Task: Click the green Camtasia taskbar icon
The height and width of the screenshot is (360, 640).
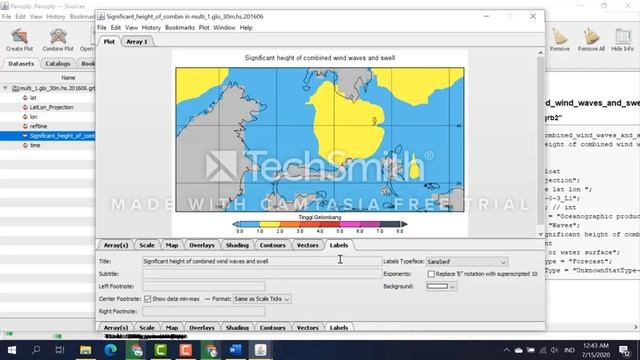Action: click(160, 350)
